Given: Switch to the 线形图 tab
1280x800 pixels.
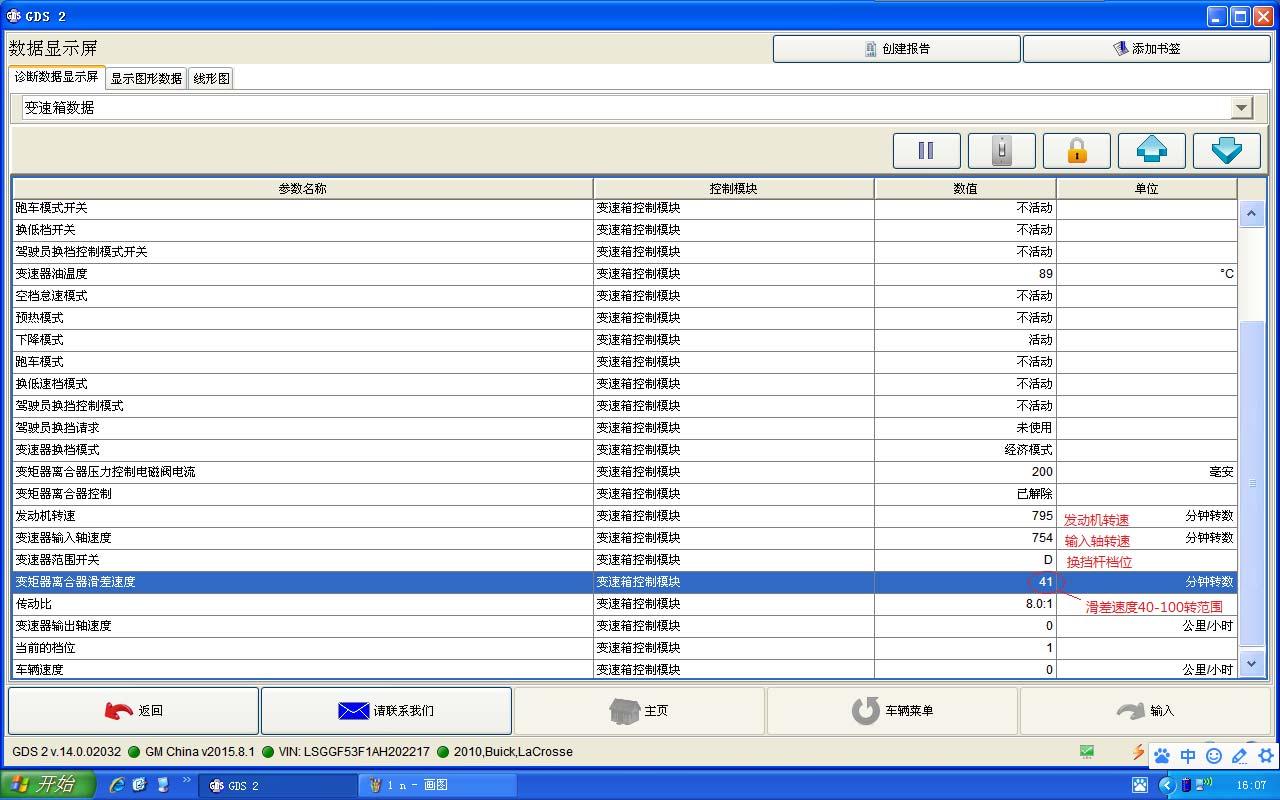Looking at the screenshot, I should pyautogui.click(x=211, y=78).
